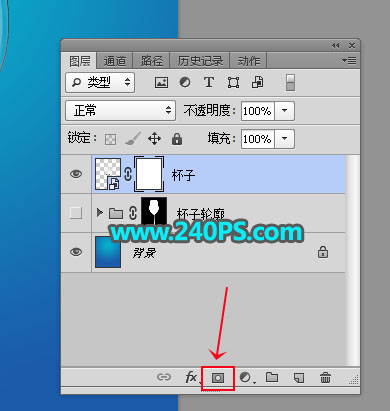Viewport: 390px width, 411px height.
Task: Click the 不透明度 100% value field
Action: click(x=258, y=111)
